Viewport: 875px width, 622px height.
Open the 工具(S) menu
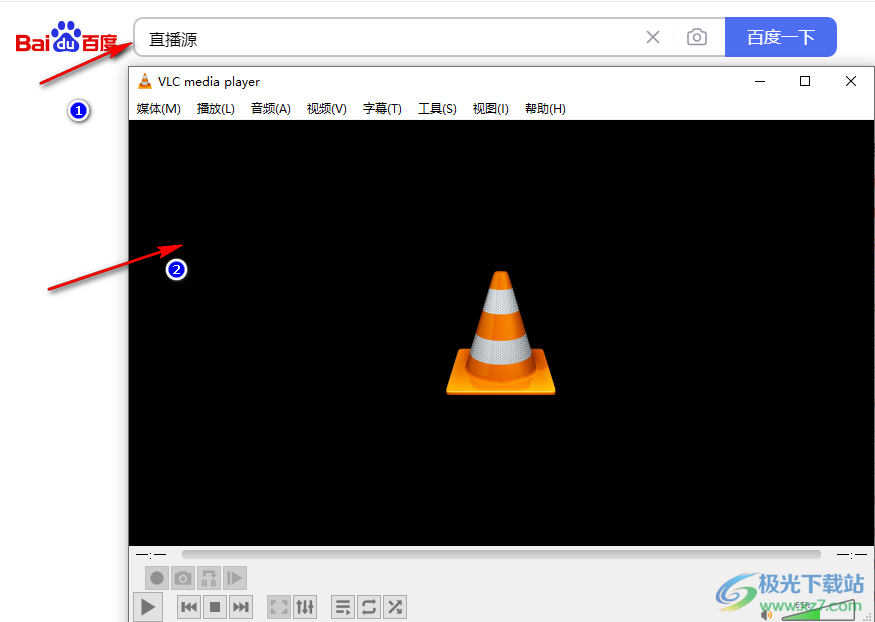point(438,109)
